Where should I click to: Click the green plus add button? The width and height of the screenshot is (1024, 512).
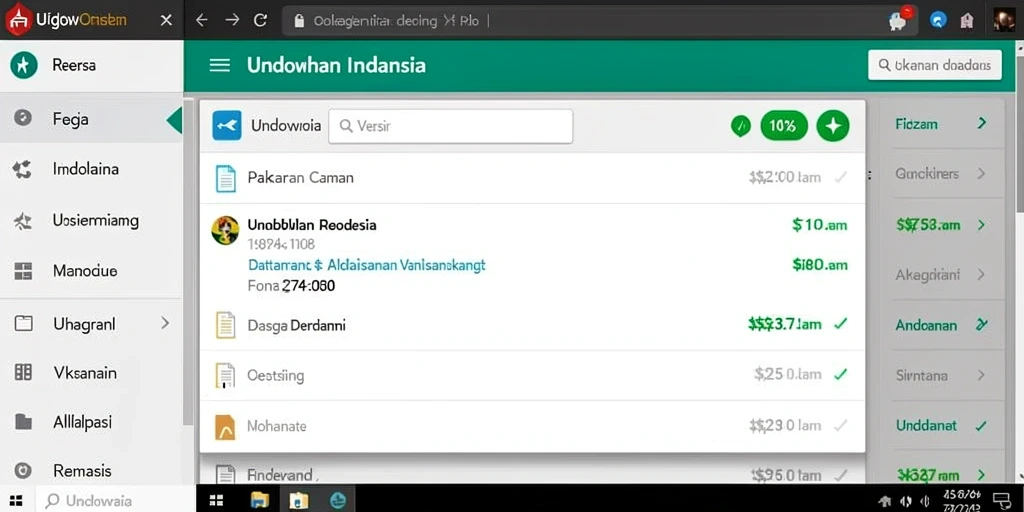(x=833, y=125)
